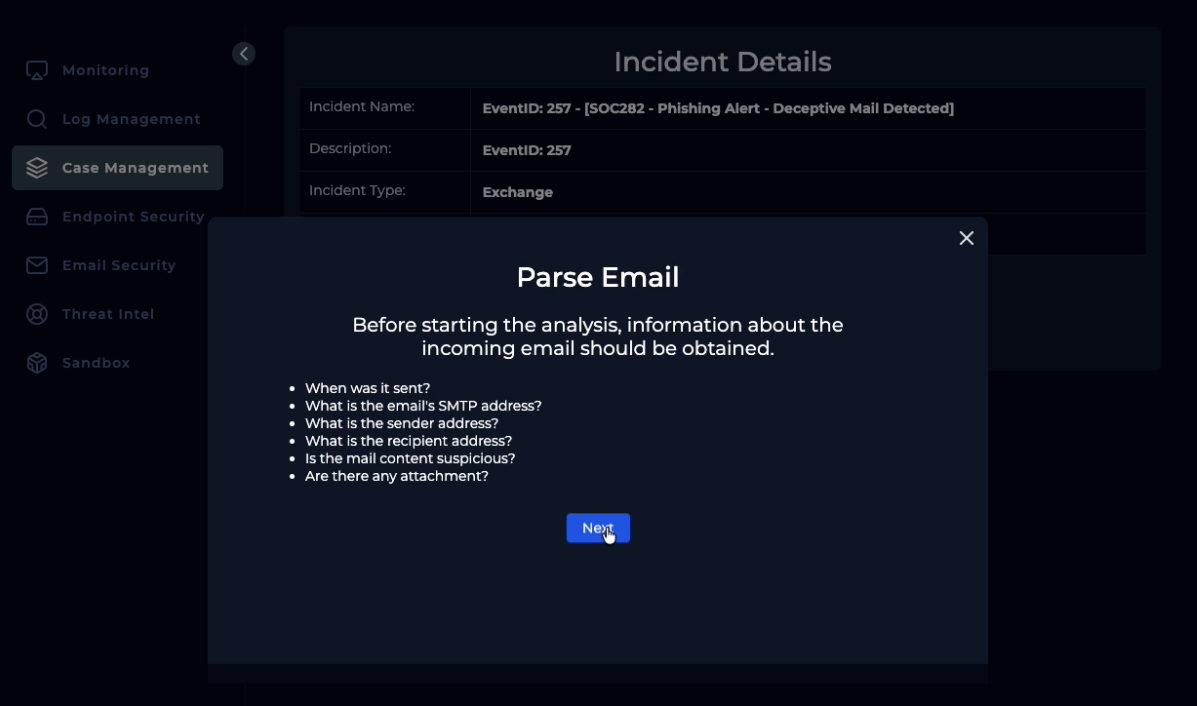Click the SOC282 Phishing Alert incident name
1197x706 pixels.
[x=717, y=108]
